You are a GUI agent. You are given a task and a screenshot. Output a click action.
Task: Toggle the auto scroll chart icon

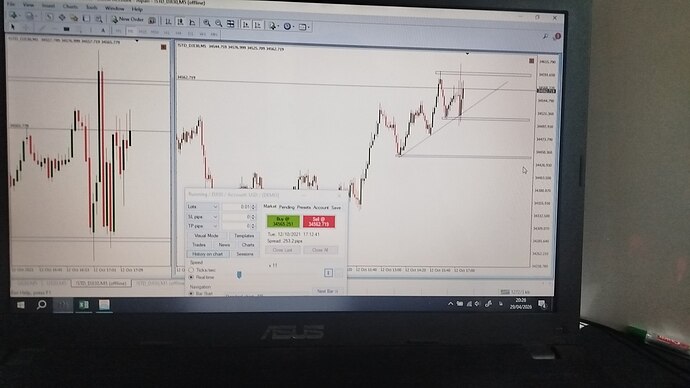tap(246, 25)
